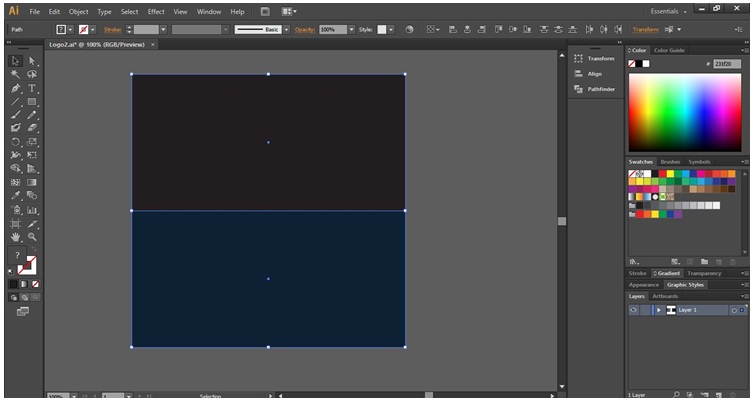Open the Pathfinder panel button
The width and height of the screenshot is (753, 401).
point(595,89)
